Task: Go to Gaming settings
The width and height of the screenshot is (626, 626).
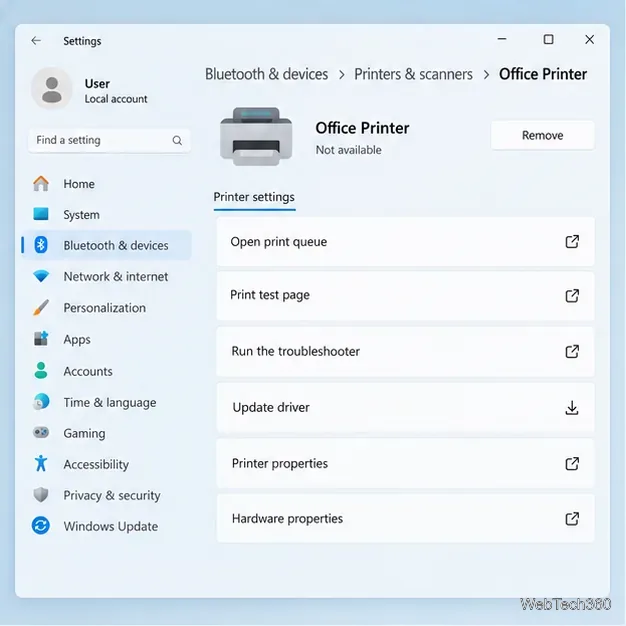Action: click(106, 433)
